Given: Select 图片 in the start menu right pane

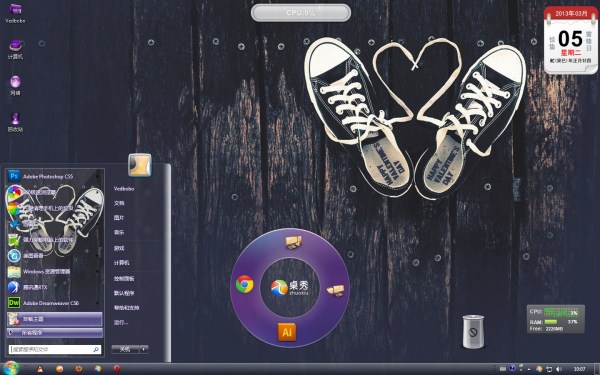Looking at the screenshot, I should pos(119,217).
